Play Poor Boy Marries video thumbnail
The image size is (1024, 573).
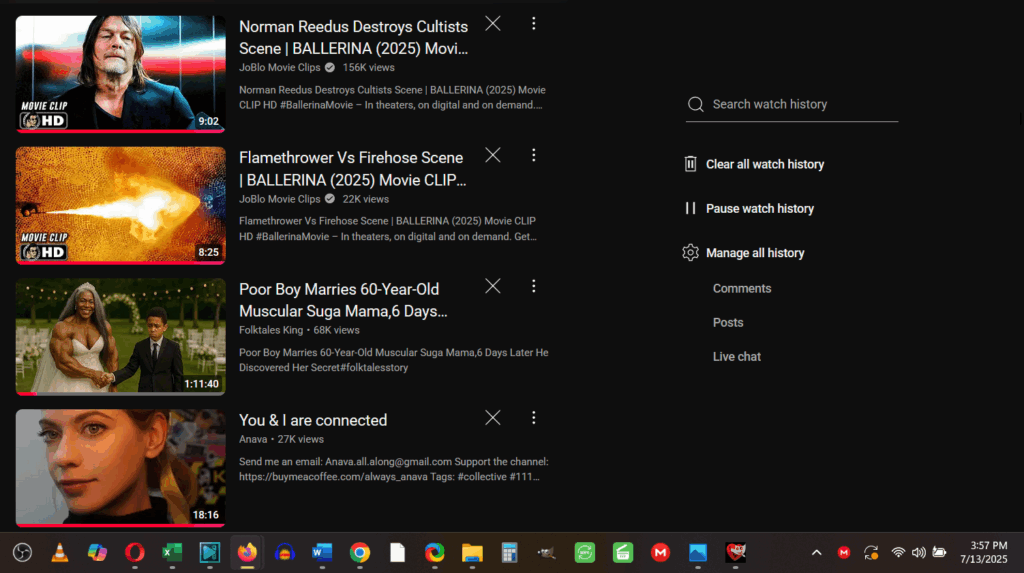[121, 336]
